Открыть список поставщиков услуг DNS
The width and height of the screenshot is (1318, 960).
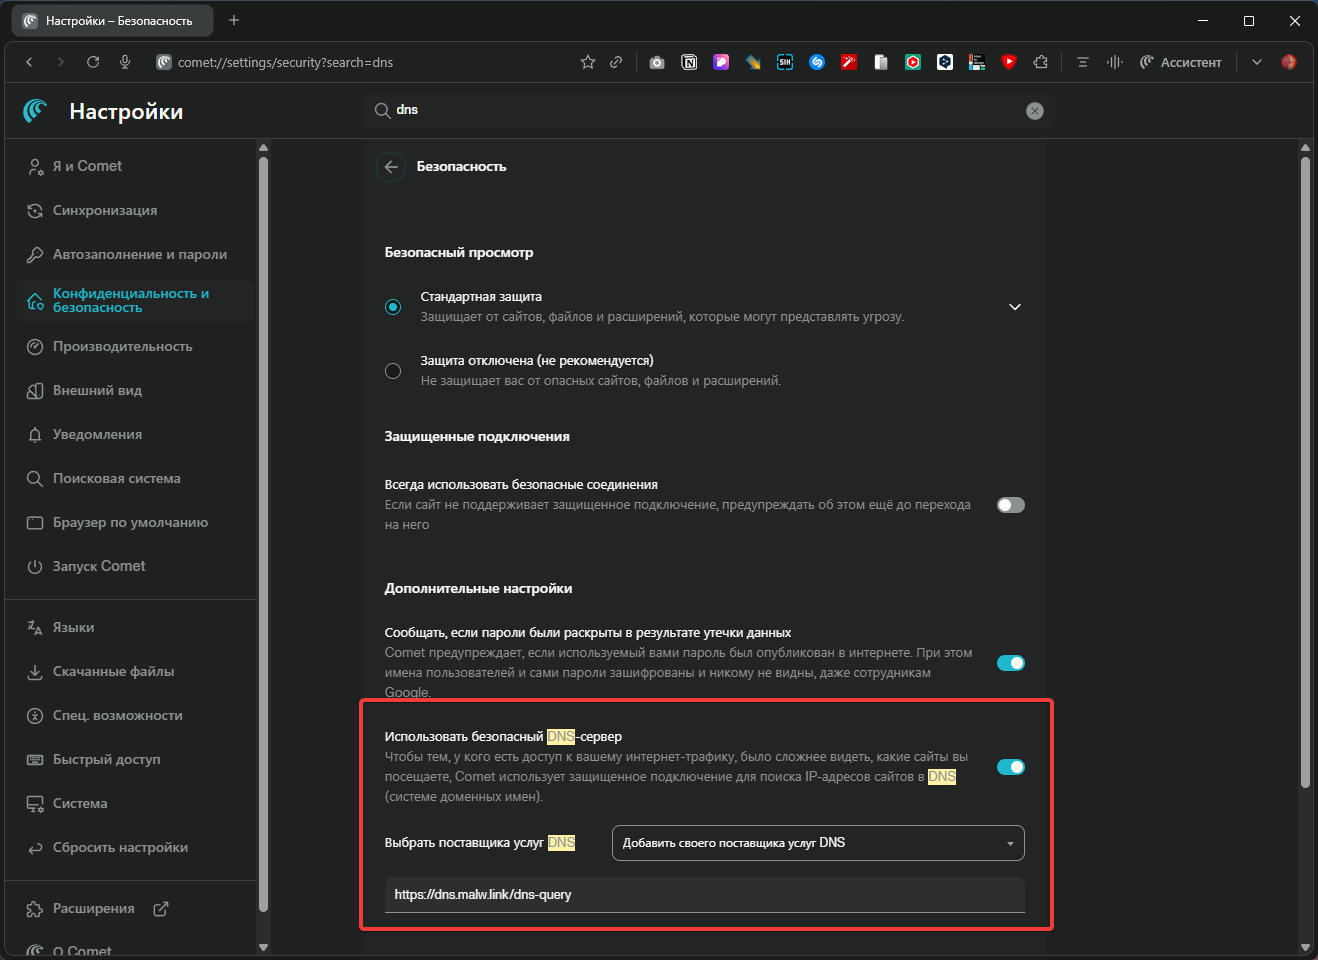[x=818, y=843]
